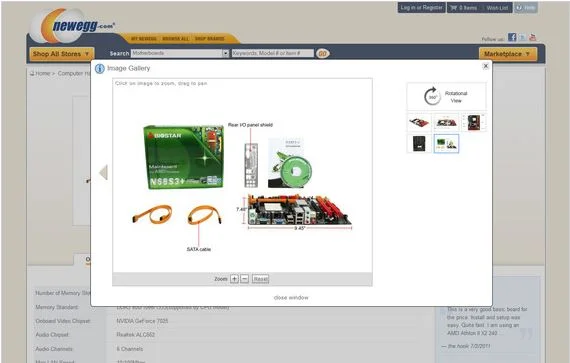Image resolution: width=570 pixels, height=363 pixels.
Task: Select the black box thumbnail
Action: [x=419, y=144]
